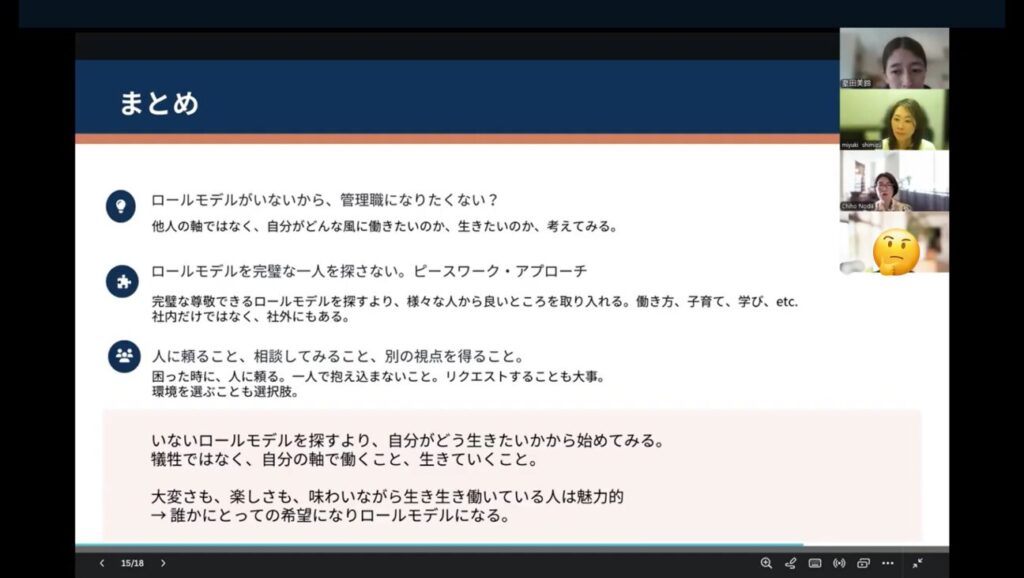Select the pen drawing tool

790,563
